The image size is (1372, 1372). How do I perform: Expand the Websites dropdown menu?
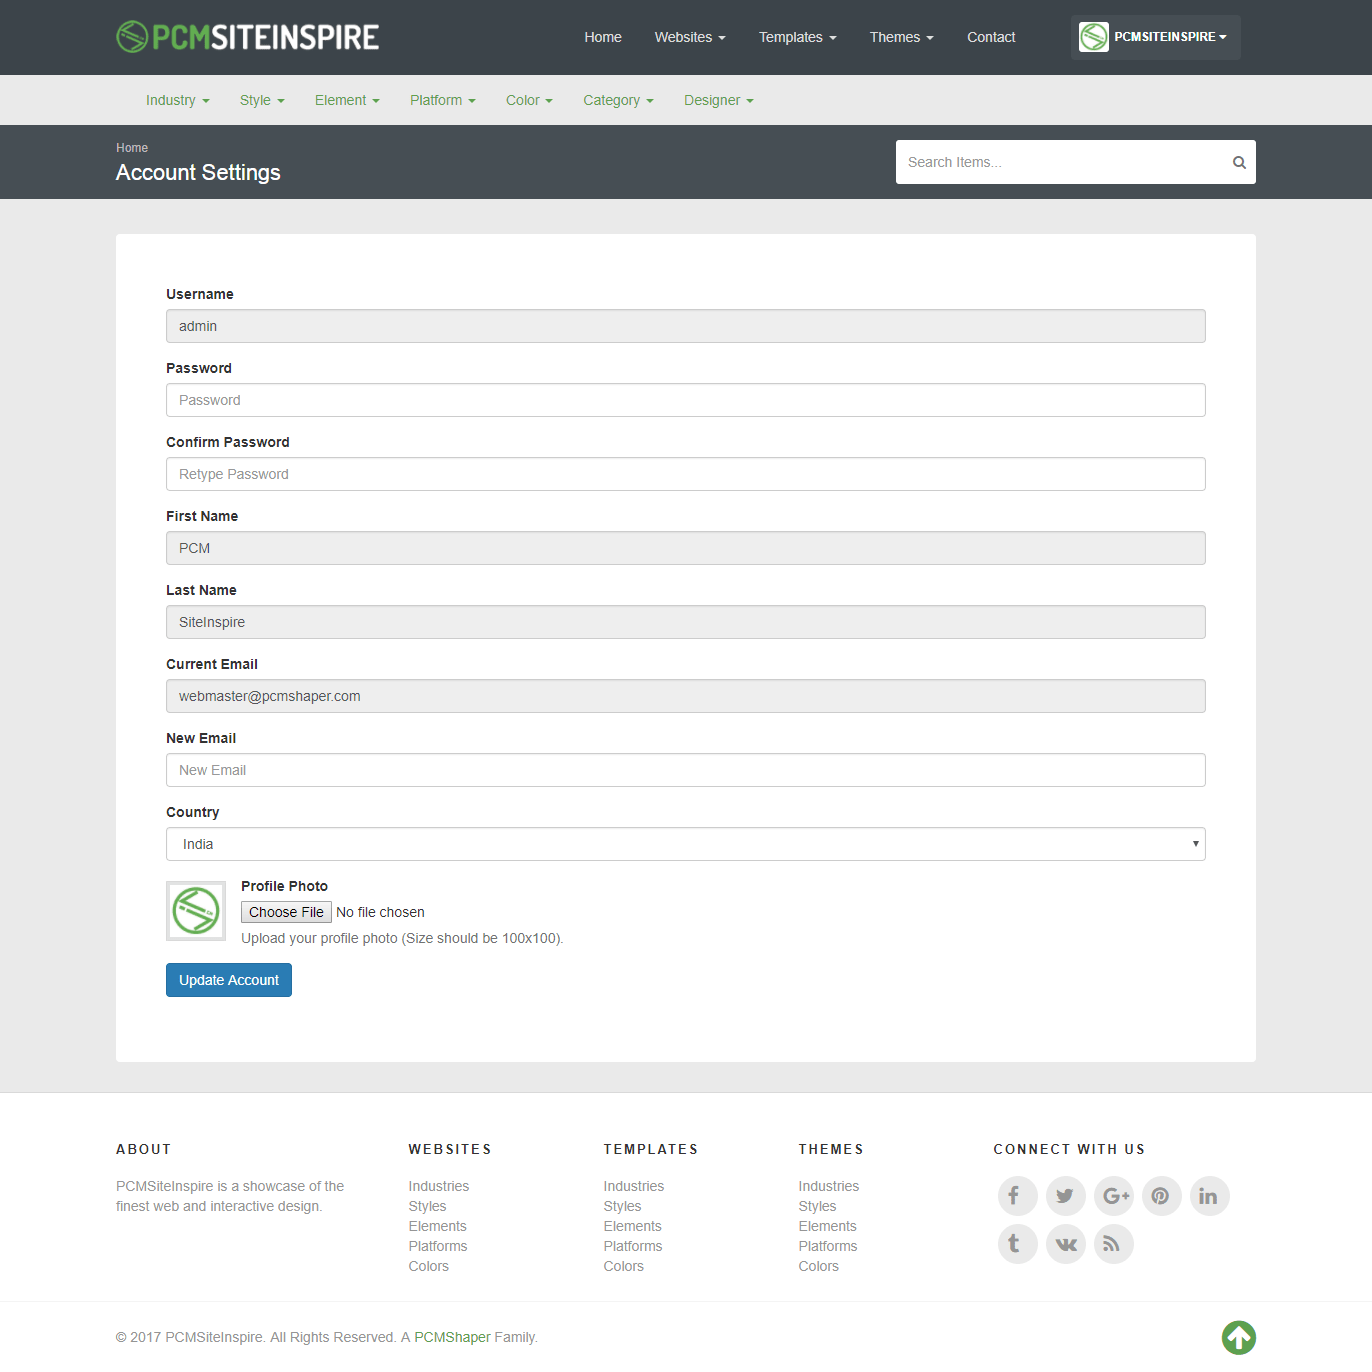pos(690,37)
